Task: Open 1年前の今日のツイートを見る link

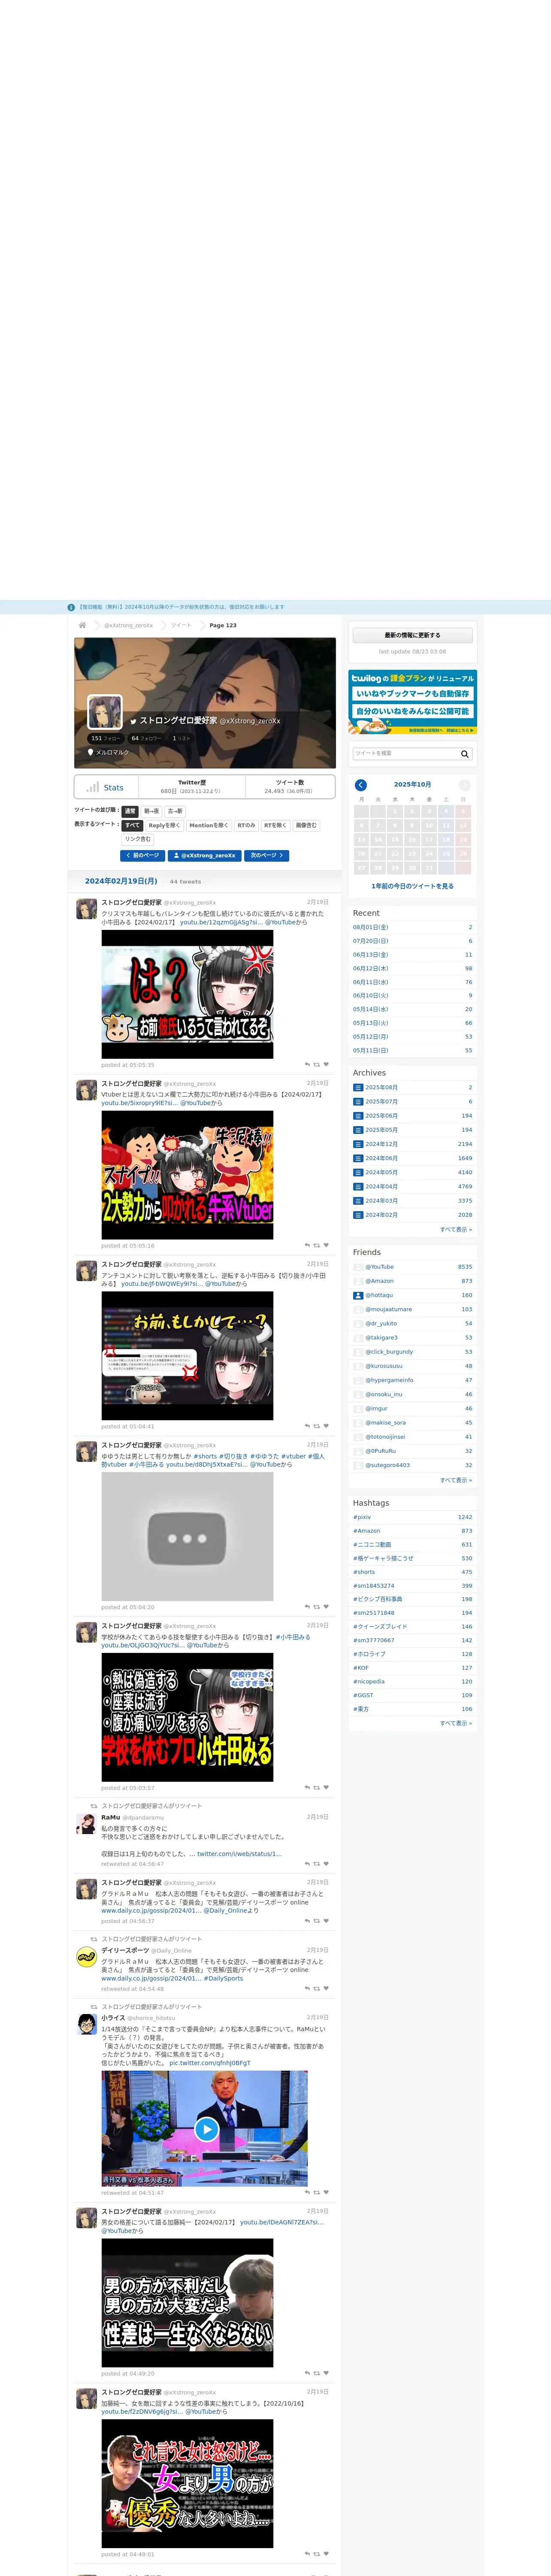Action: [412, 886]
